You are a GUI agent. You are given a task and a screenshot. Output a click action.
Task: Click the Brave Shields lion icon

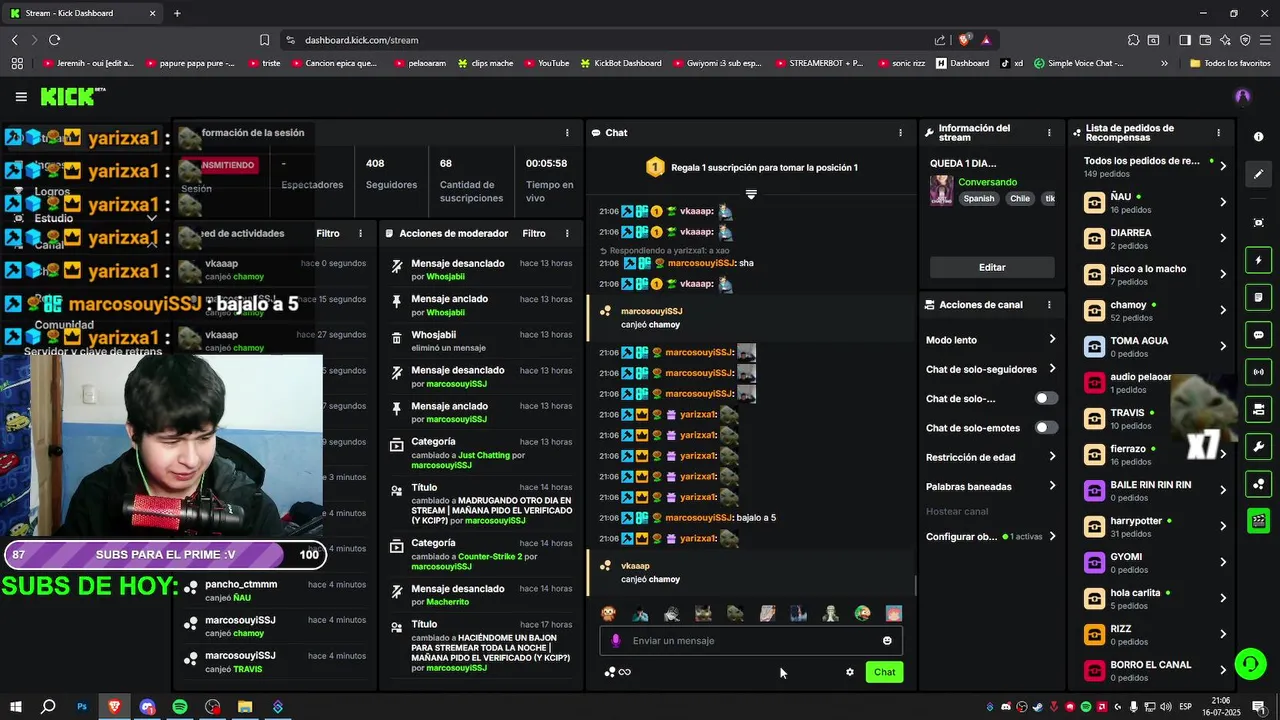(x=964, y=40)
